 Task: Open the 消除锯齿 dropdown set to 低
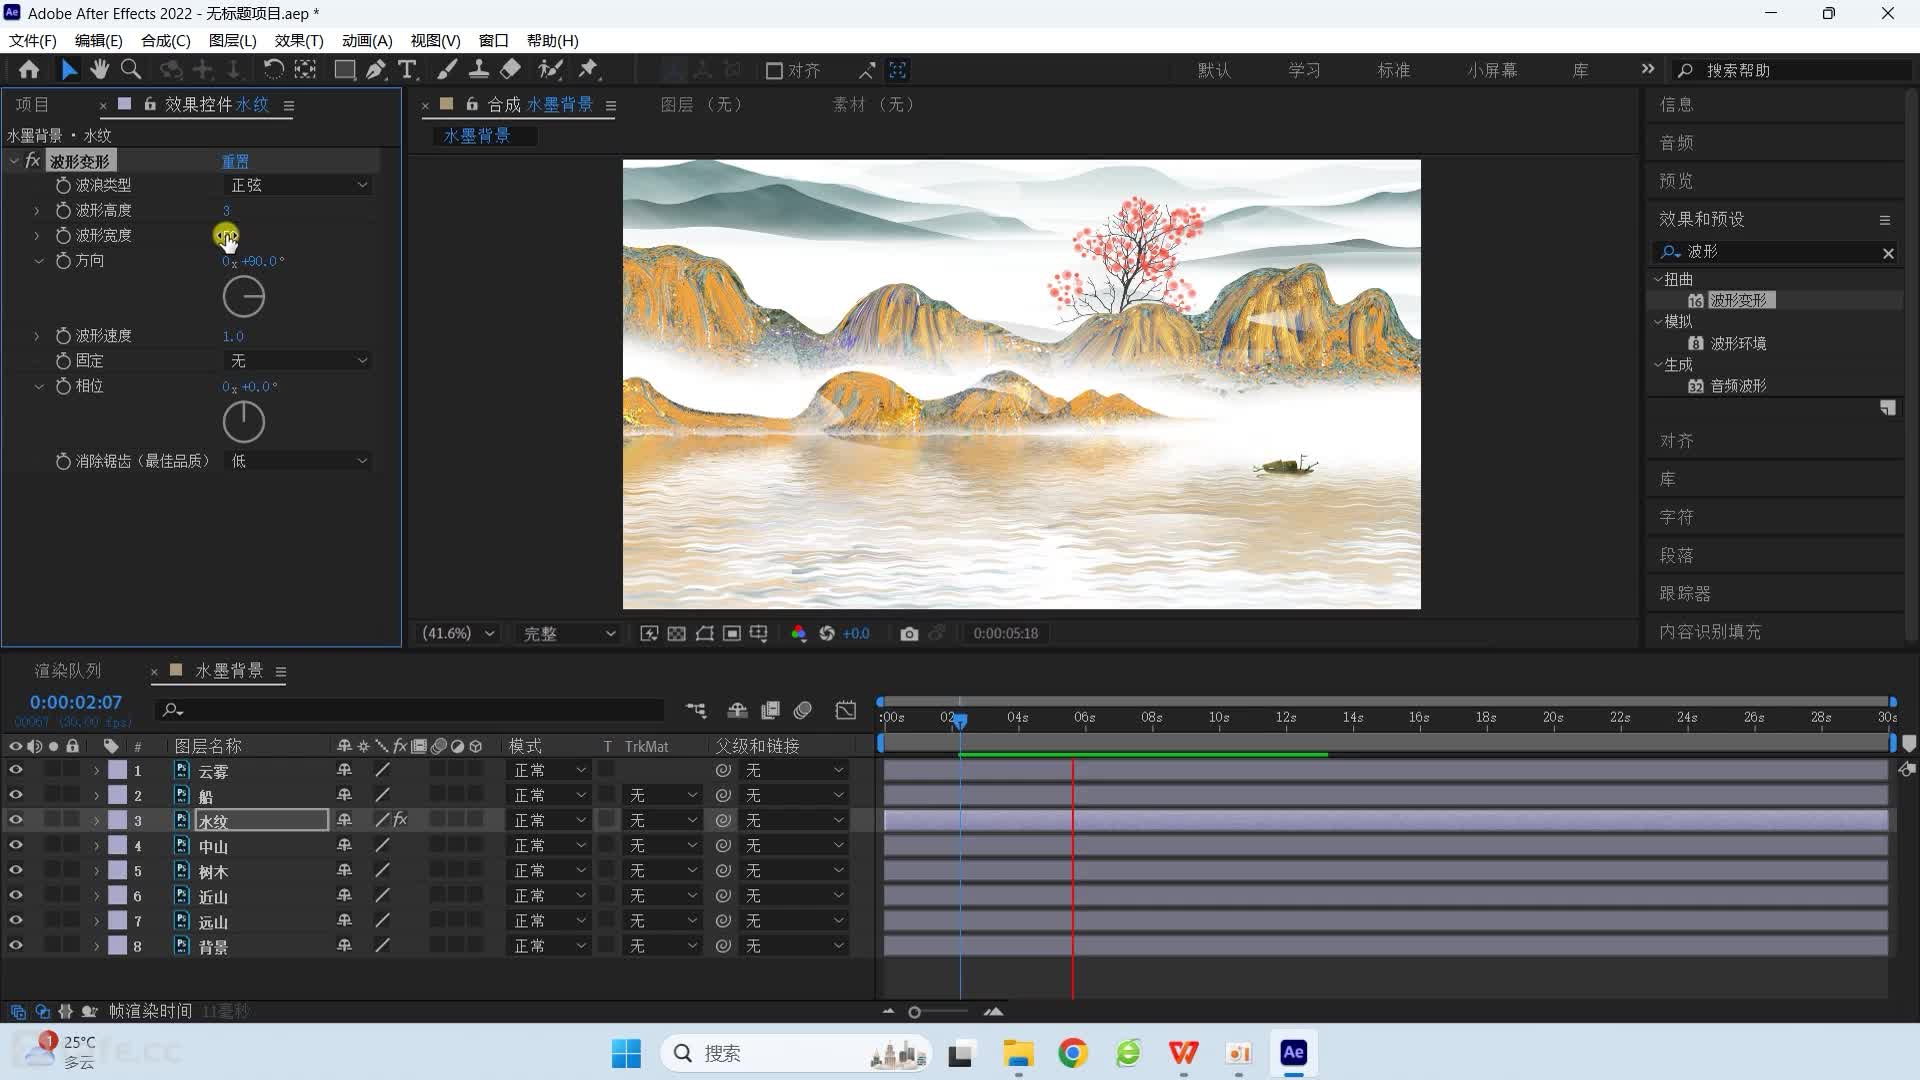(x=298, y=461)
